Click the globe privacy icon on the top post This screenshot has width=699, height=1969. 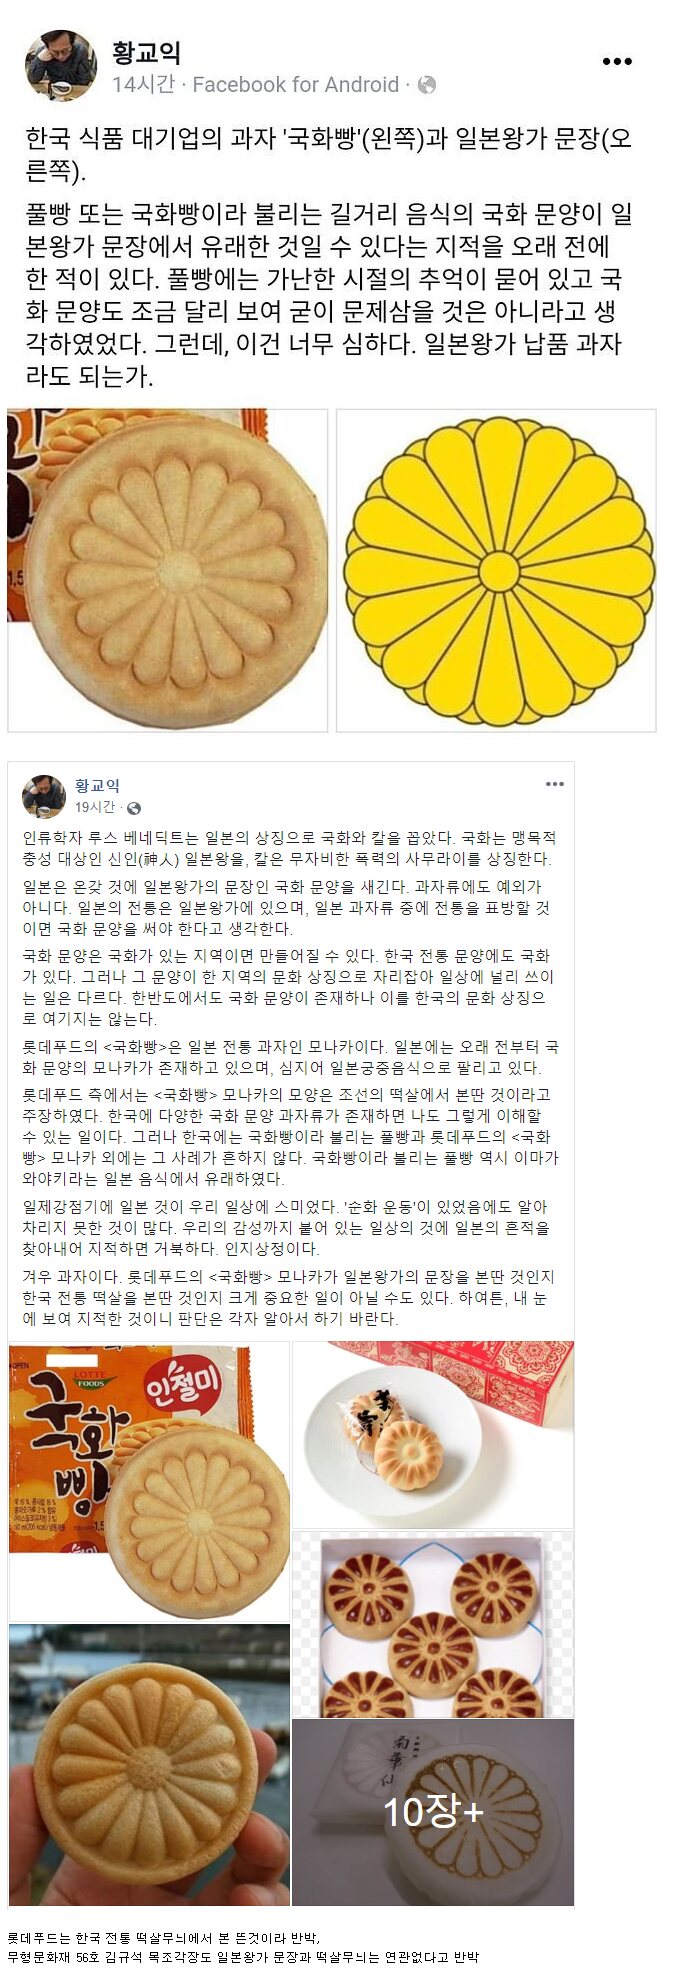[426, 85]
